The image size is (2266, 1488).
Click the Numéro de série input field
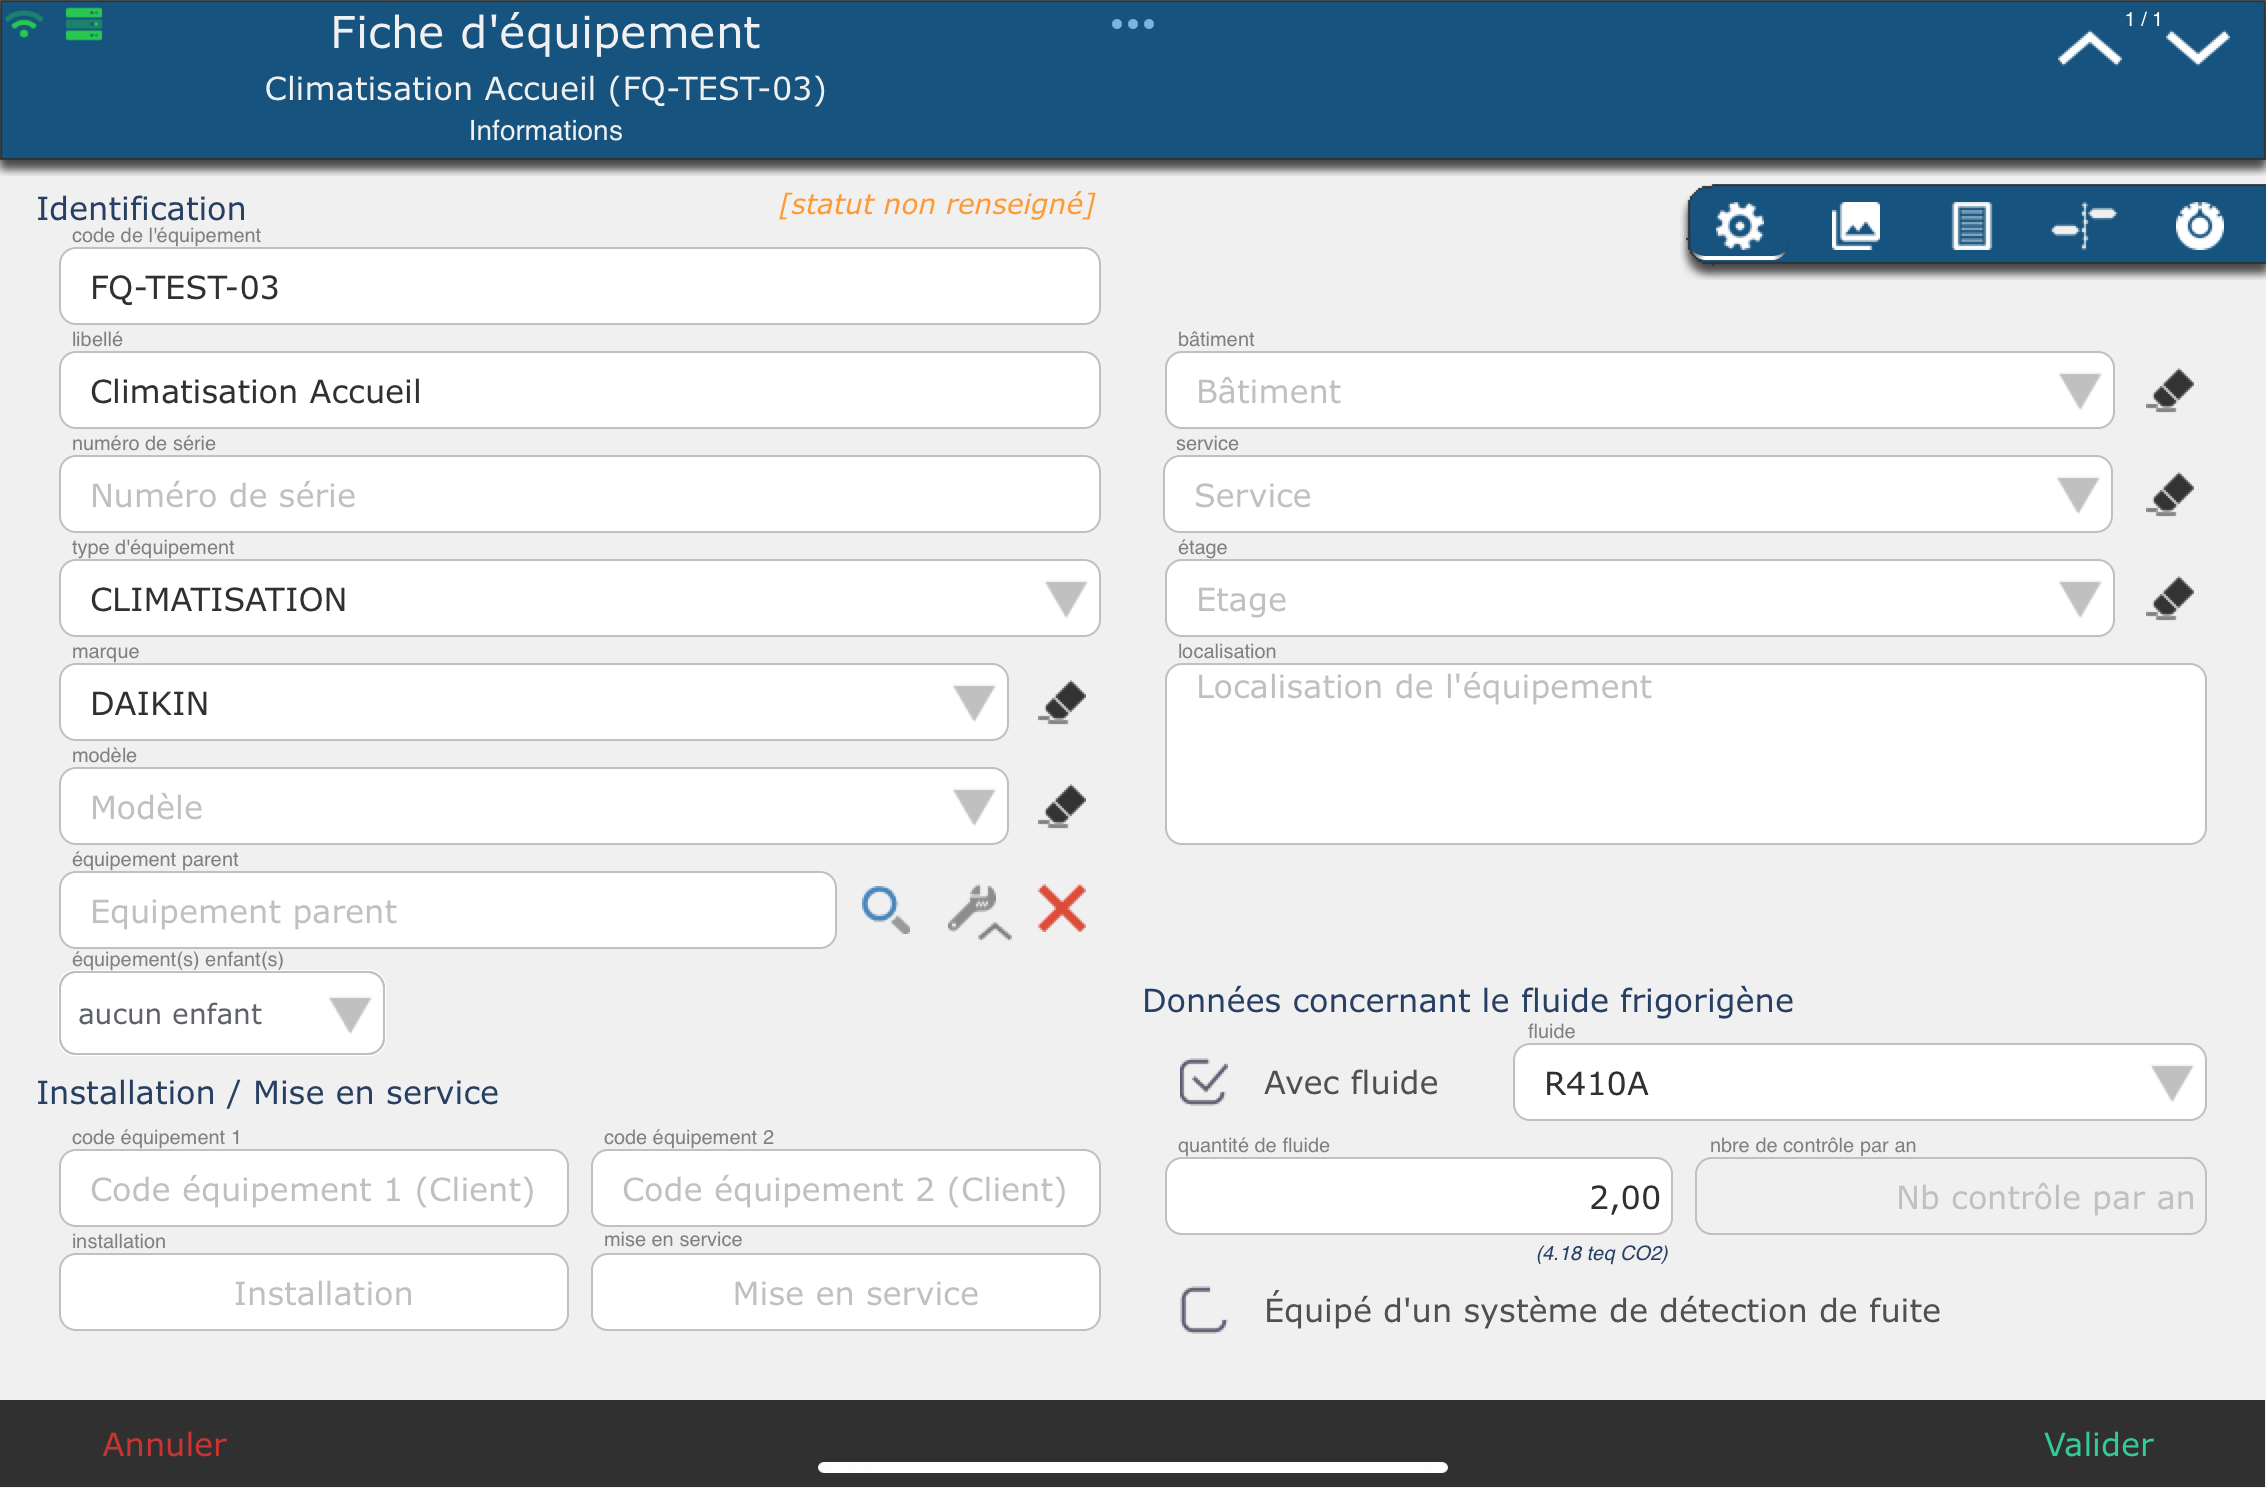pos(580,495)
